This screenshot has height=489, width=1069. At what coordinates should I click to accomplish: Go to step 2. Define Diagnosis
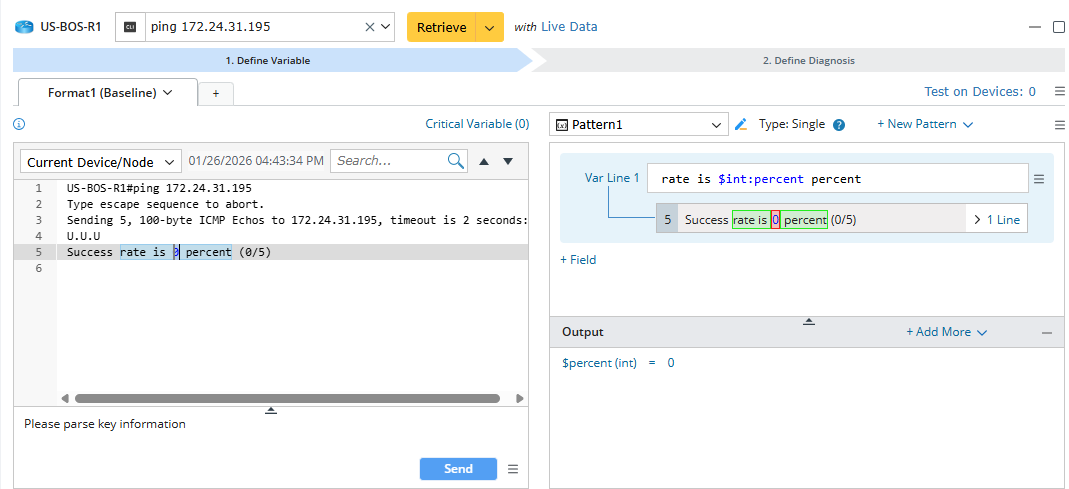pos(808,60)
